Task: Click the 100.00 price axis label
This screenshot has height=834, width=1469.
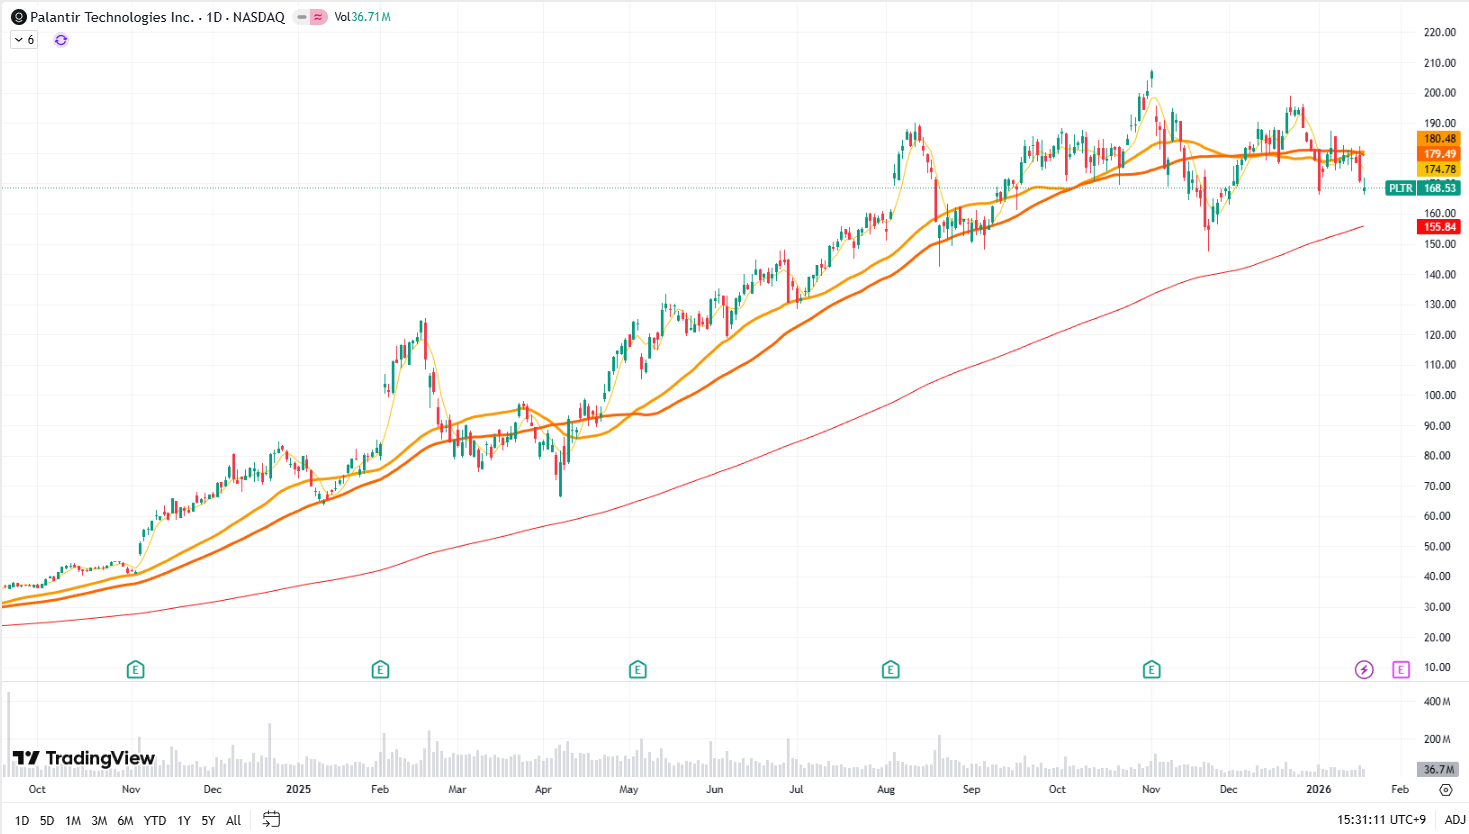Action: (1440, 395)
